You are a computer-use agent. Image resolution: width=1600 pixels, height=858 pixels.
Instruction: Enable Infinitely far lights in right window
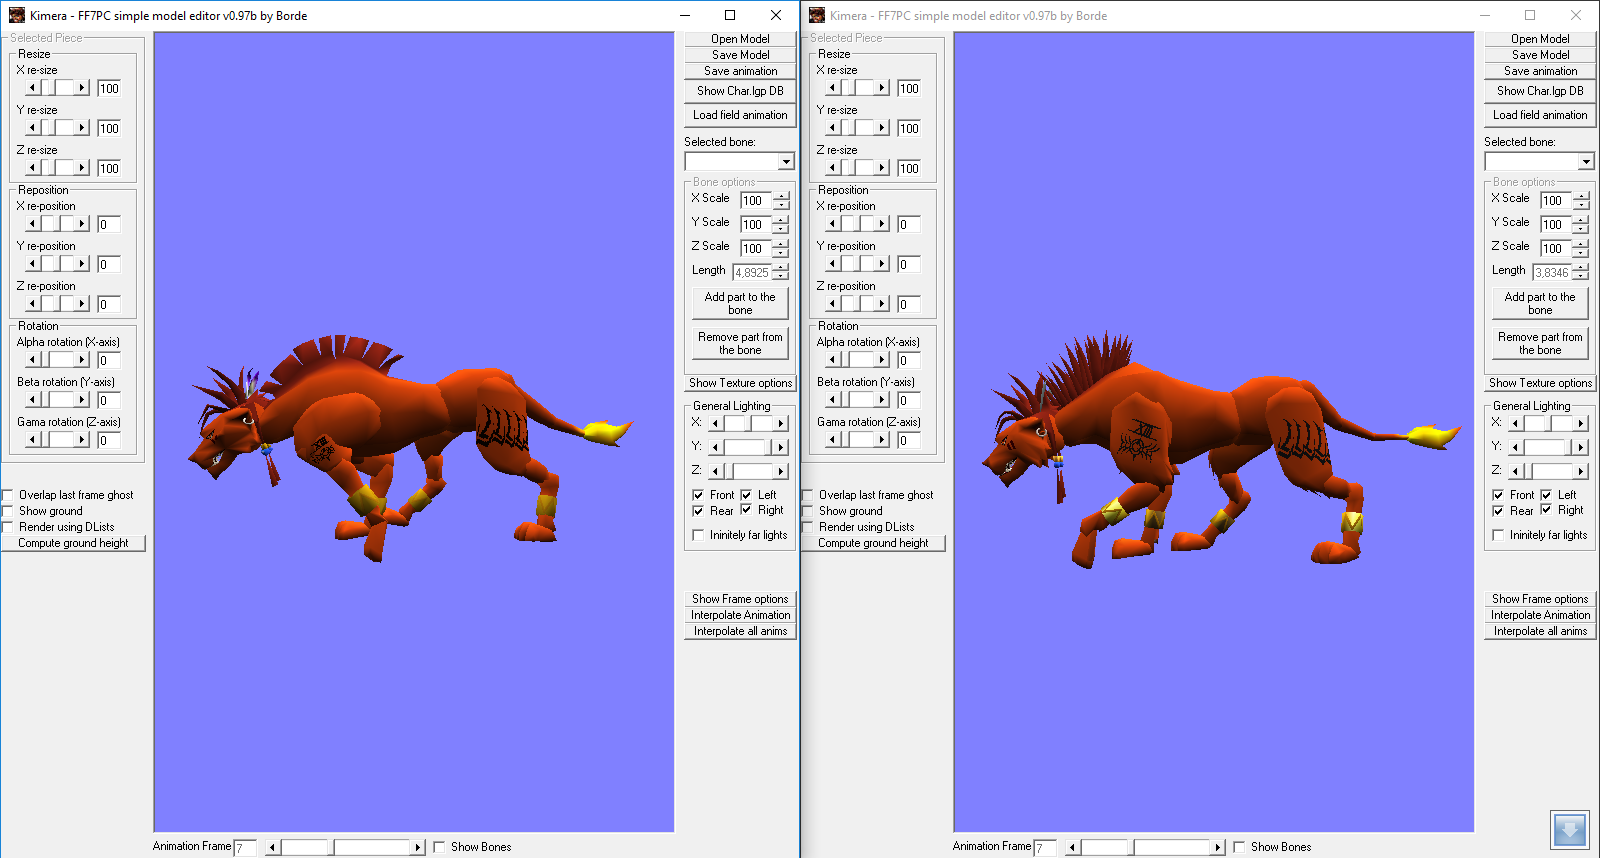1498,535
